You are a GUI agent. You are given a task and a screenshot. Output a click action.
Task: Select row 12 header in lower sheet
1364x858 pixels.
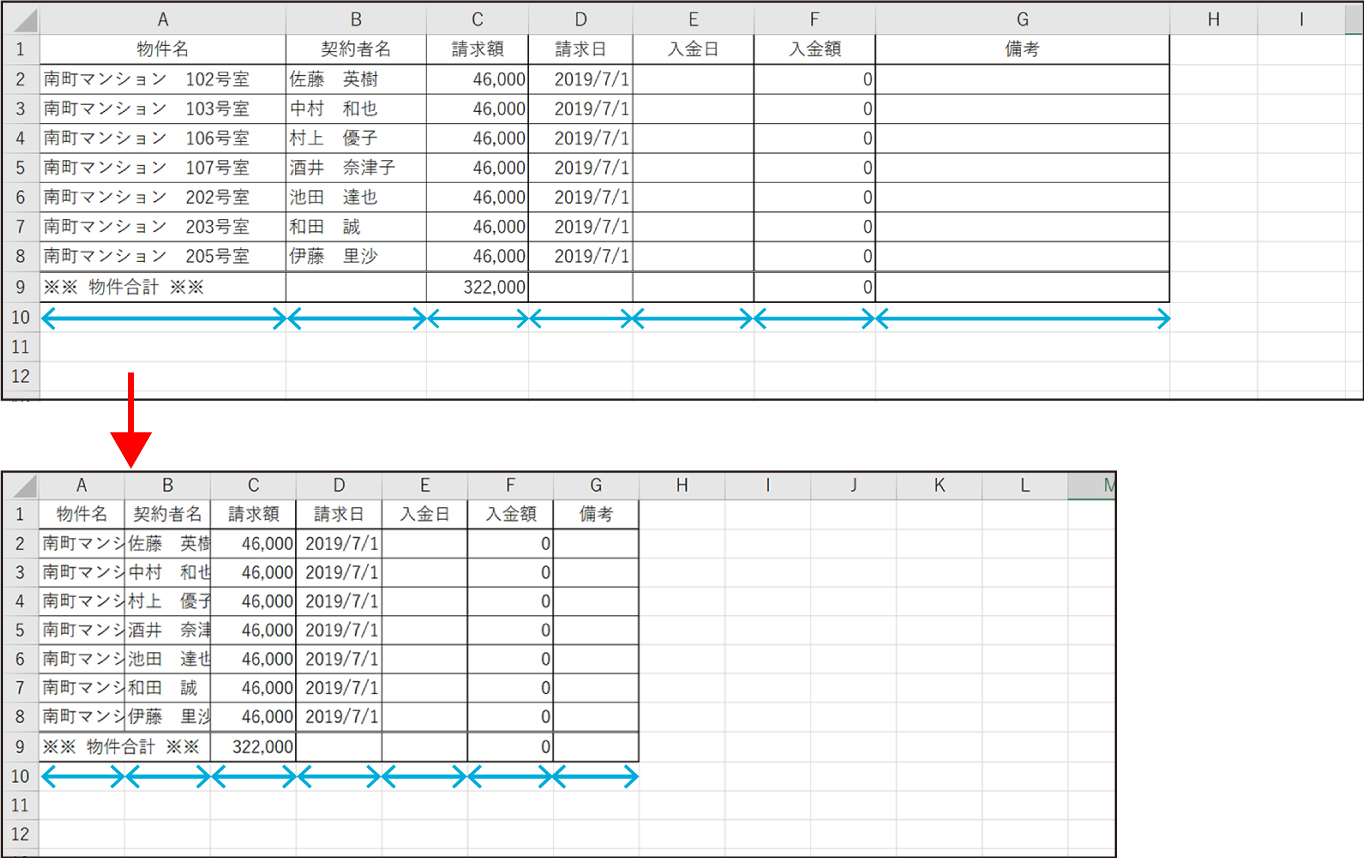[21, 833]
